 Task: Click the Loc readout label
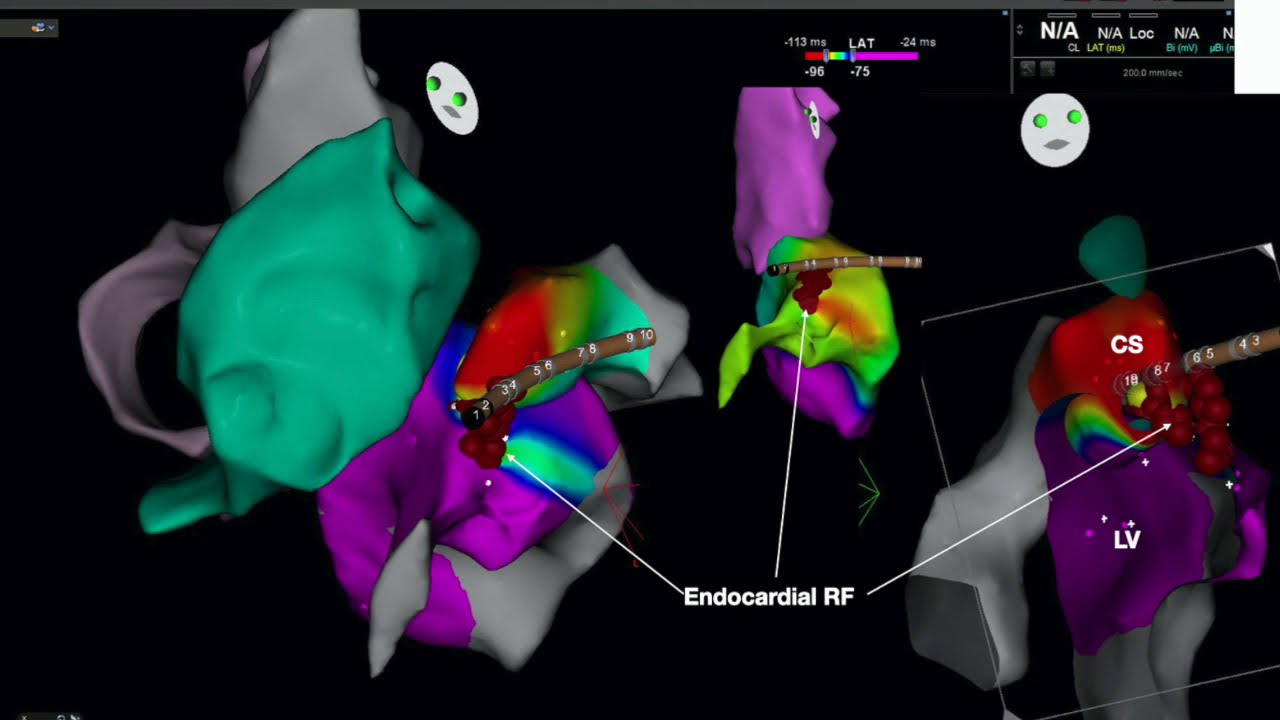(x=1142, y=34)
